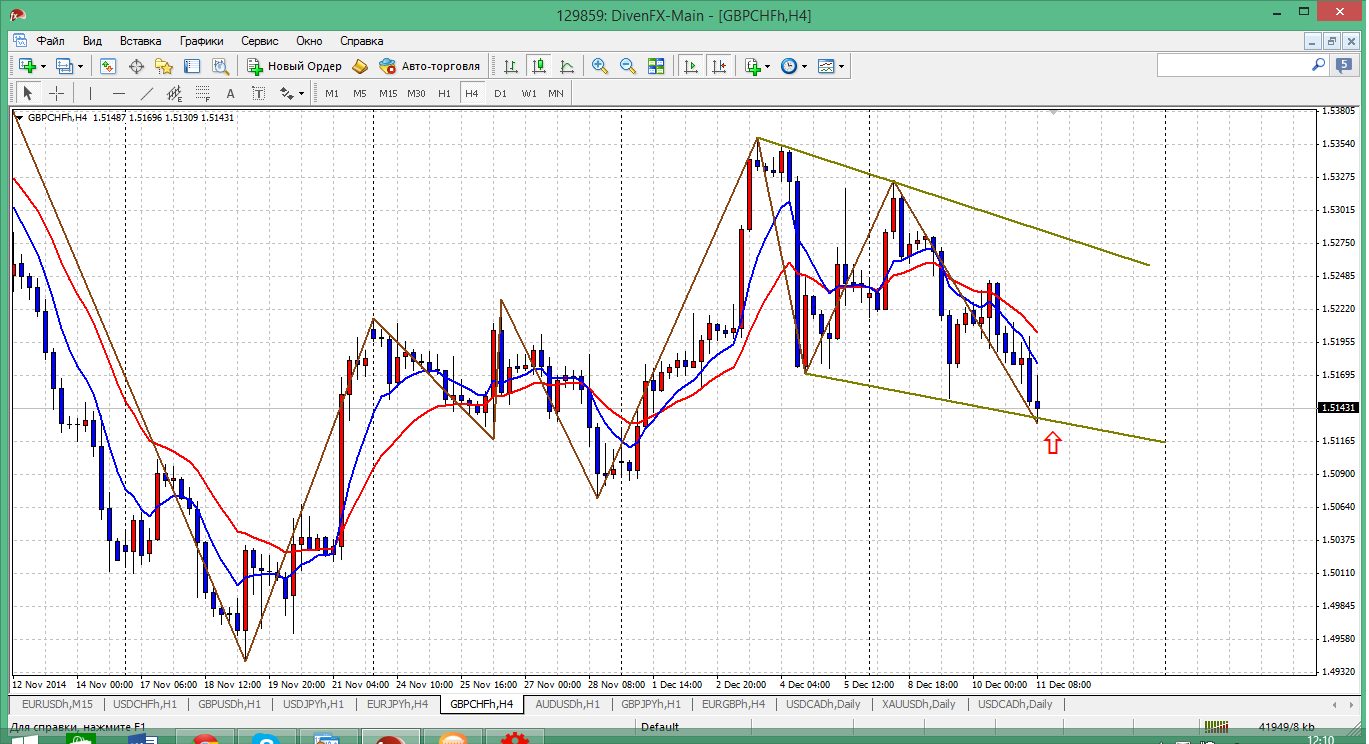
Task: Click the 1.51431 price label on axis
Action: point(1337,408)
